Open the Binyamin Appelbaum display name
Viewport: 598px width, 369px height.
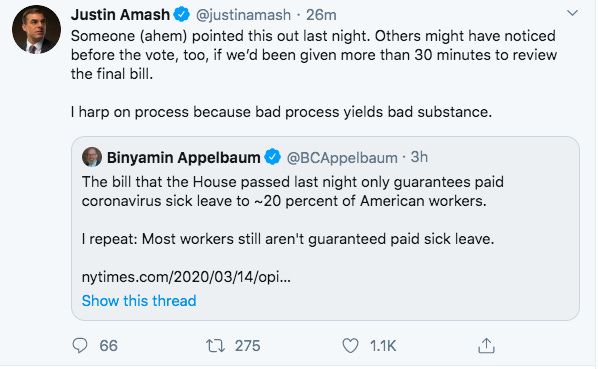click(183, 157)
